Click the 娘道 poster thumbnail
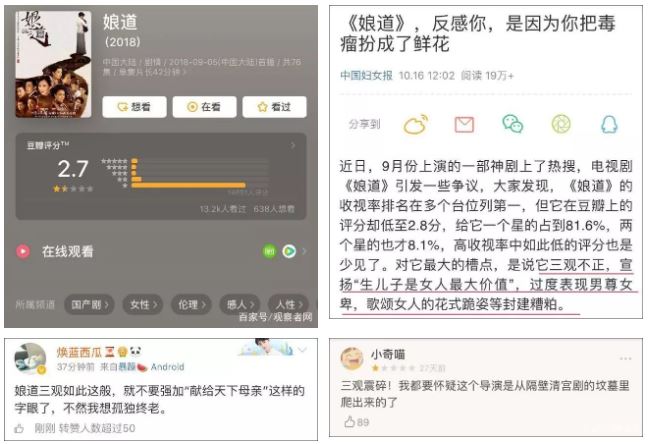Screen dimensions: 649x444 [x=53, y=64]
